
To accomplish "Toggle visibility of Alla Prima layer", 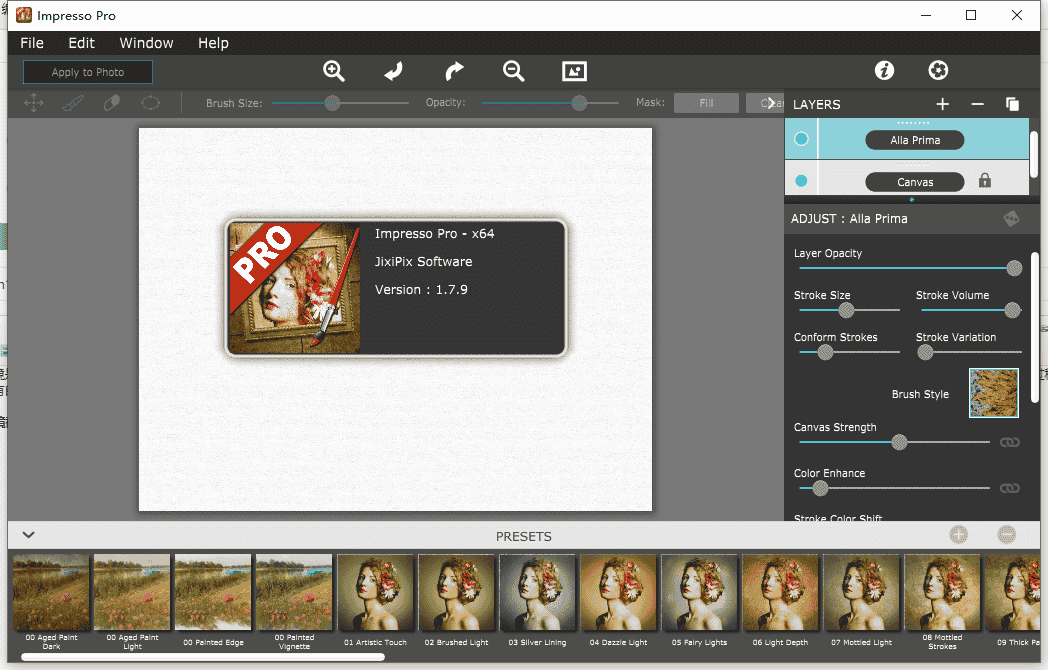I will [801, 140].
